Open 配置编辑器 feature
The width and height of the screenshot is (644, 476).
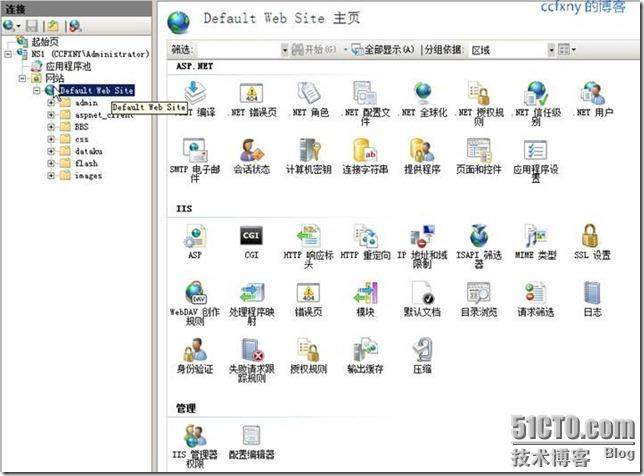pyautogui.click(x=252, y=442)
